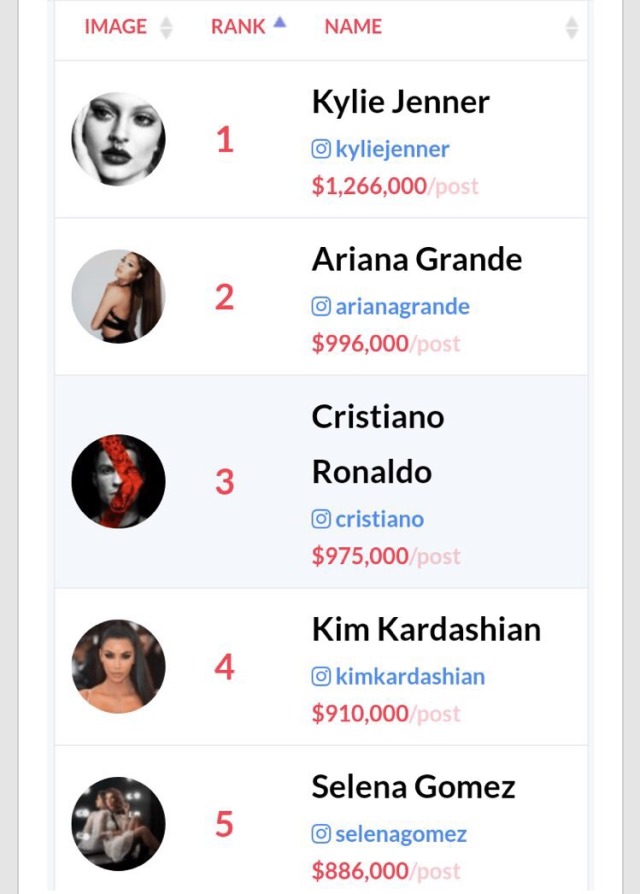This screenshot has height=894, width=640.
Task: Open the kimkardashian Instagram link
Action: pyautogui.click(x=410, y=677)
